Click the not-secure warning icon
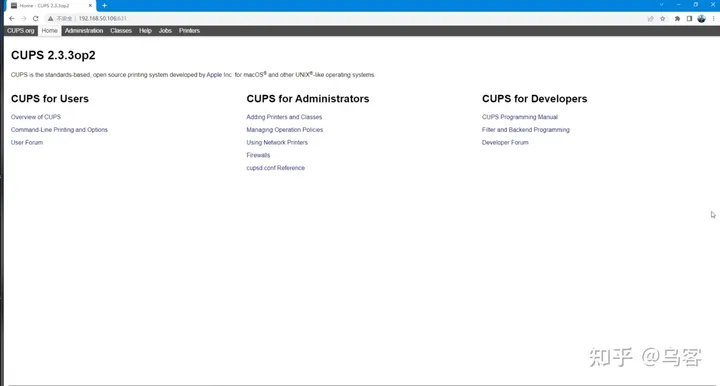The image size is (720, 386). coord(51,18)
